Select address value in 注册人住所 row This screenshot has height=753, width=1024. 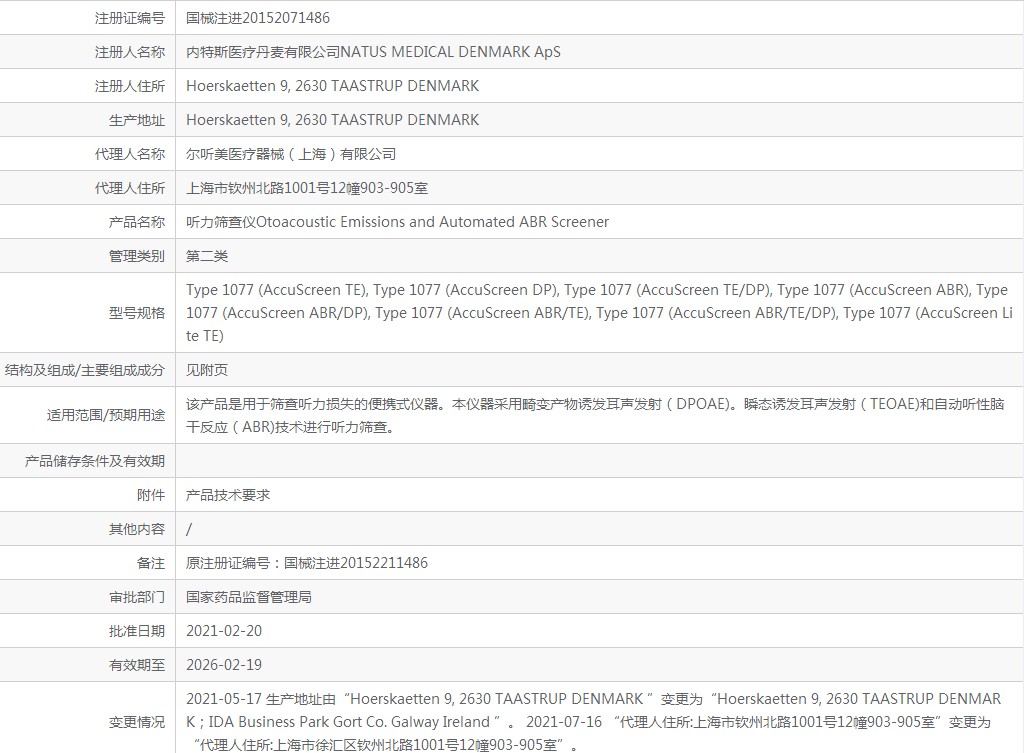[x=332, y=86]
